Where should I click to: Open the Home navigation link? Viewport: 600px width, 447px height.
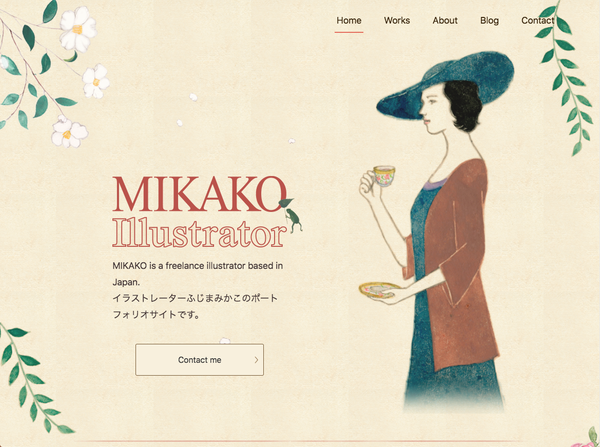coord(349,21)
